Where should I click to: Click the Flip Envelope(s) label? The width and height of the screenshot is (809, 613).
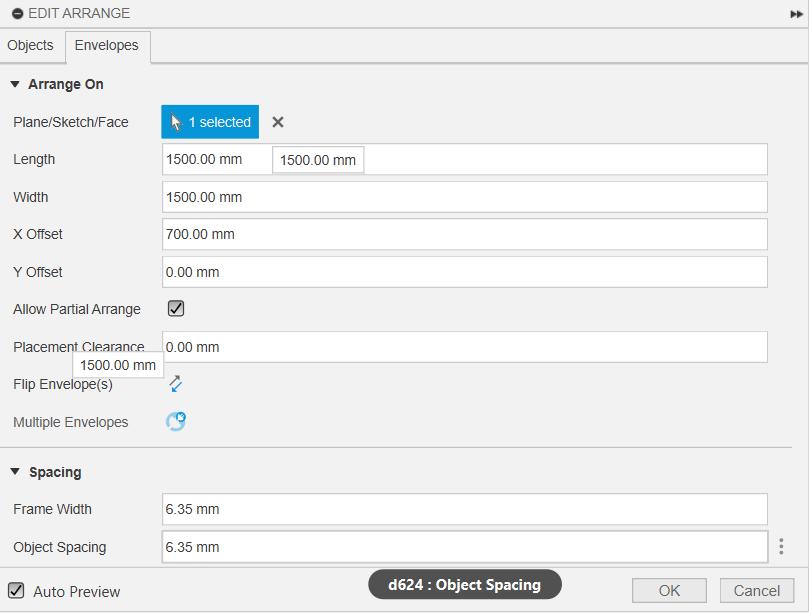[63, 384]
